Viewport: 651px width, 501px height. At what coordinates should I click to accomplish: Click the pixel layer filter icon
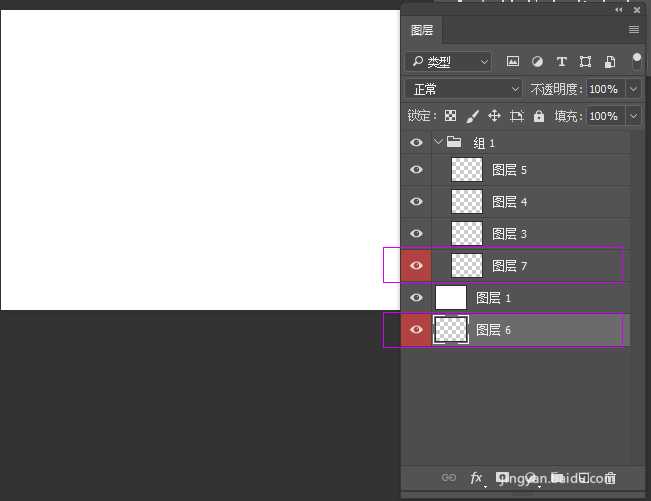pyautogui.click(x=513, y=62)
